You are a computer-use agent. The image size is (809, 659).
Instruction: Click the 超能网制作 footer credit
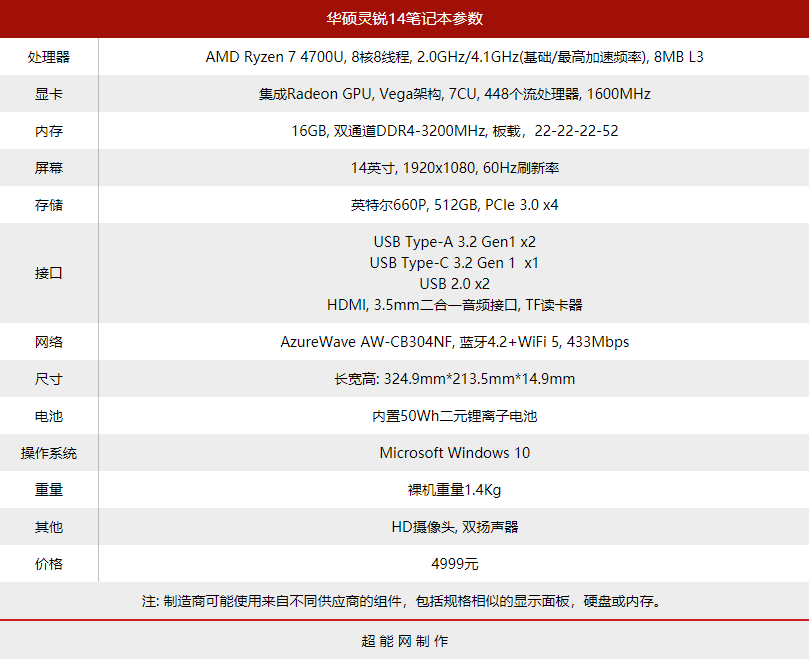coord(404,640)
